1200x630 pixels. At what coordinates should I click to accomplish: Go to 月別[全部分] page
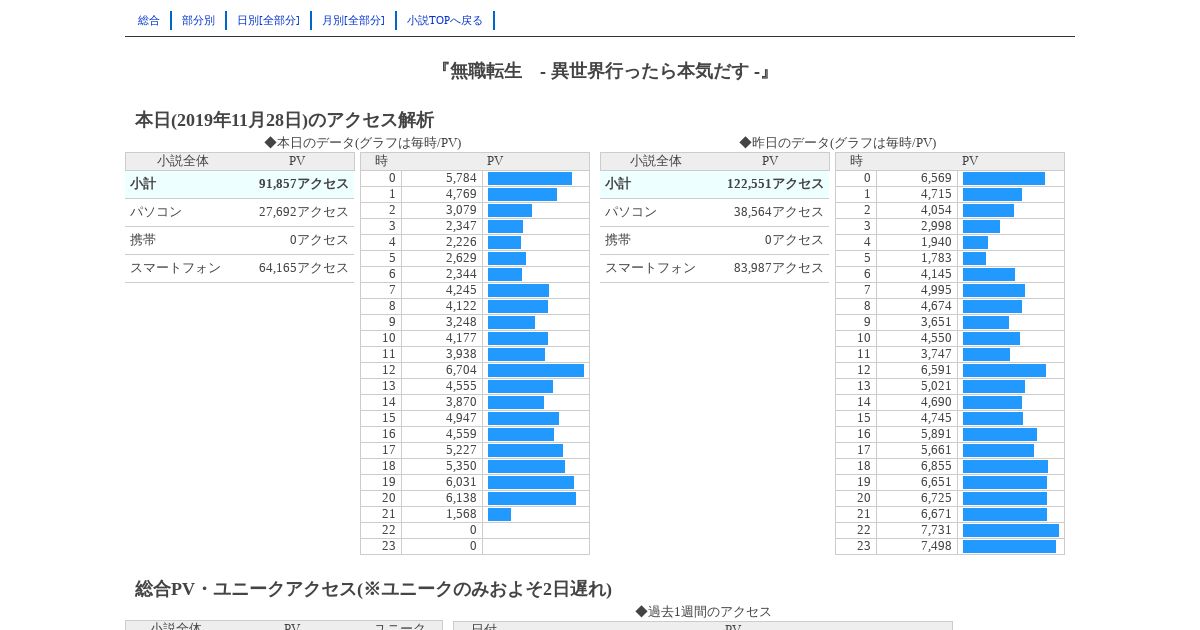tap(353, 20)
